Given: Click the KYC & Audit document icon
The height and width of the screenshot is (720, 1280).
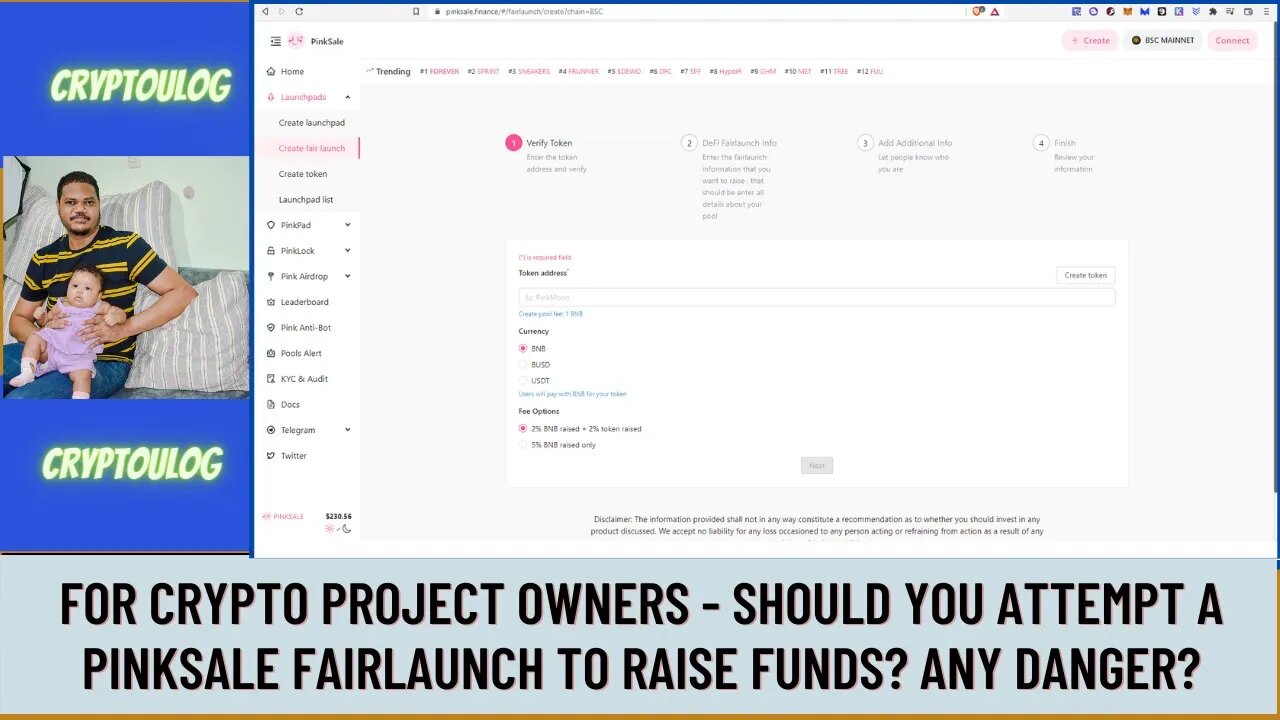Looking at the screenshot, I should click(x=271, y=379).
